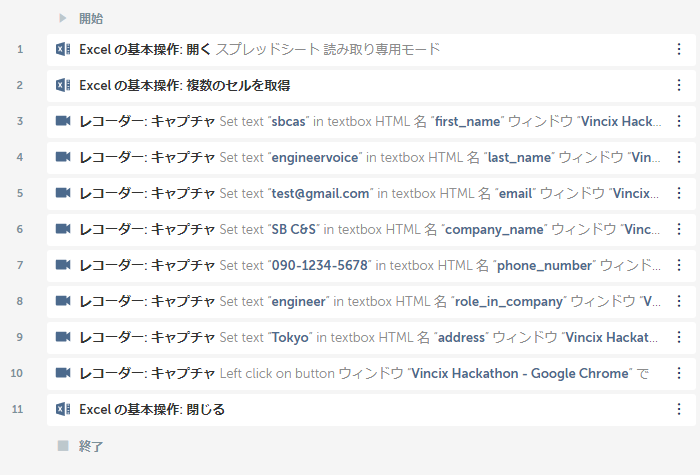Click the Start play triangle icon
The width and height of the screenshot is (700, 475).
click(63, 18)
